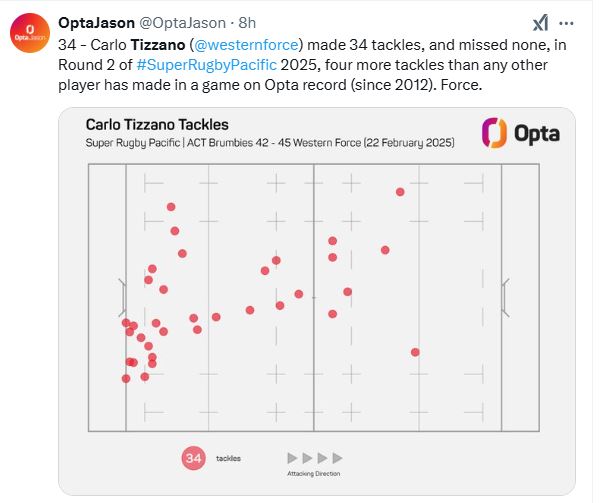This screenshot has height=503, width=613.
Task: Open the tweet's three-dot more menu
Action: pos(566,23)
